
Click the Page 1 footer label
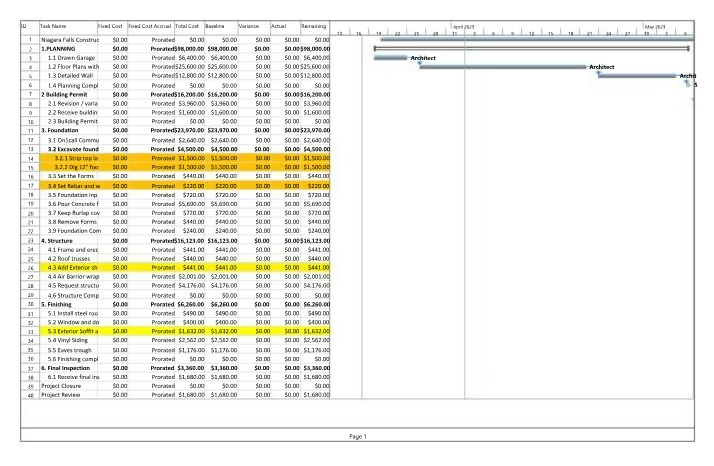pos(358,436)
